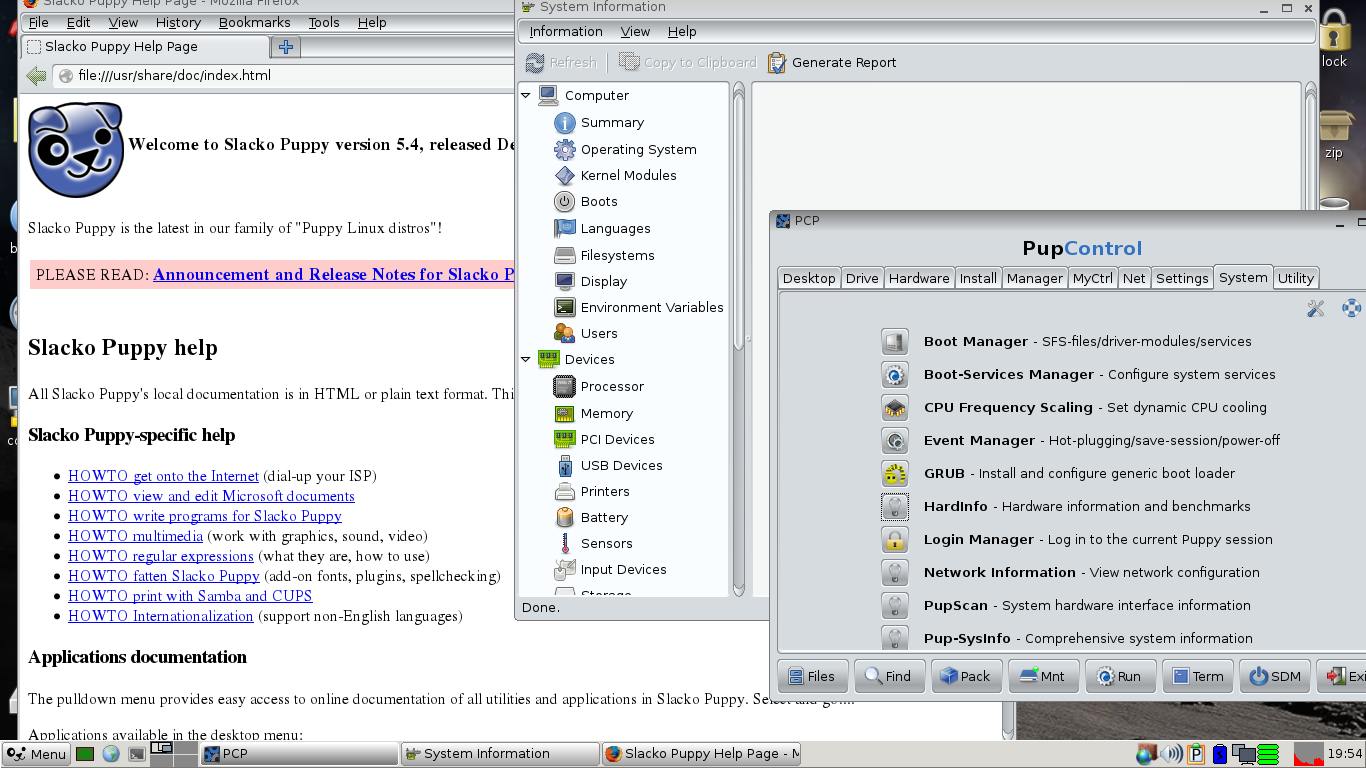Viewport: 1366px width, 768px height.
Task: Click Generate Report in System Information toolbar
Action: tap(832, 63)
